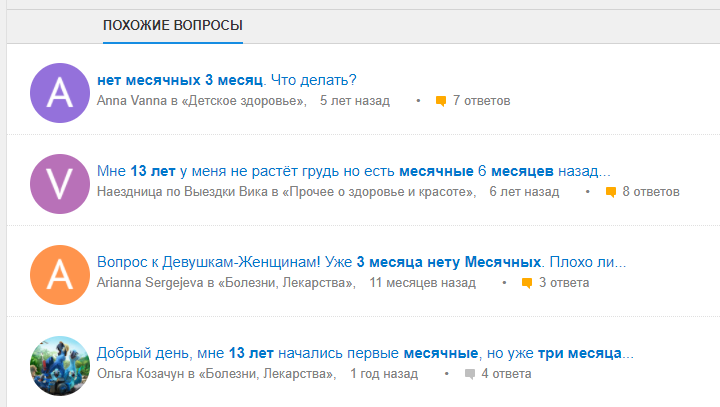Open the pink V avatar of Наездница

pos(60,184)
